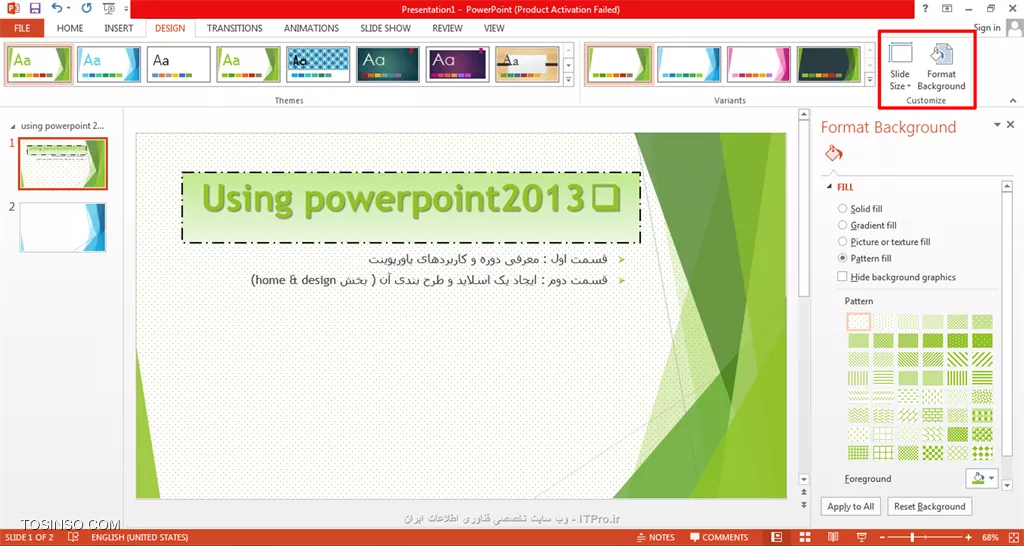Screen dimensions: 1024x546
Task: Select Solid fill radio button
Action: 842,208
